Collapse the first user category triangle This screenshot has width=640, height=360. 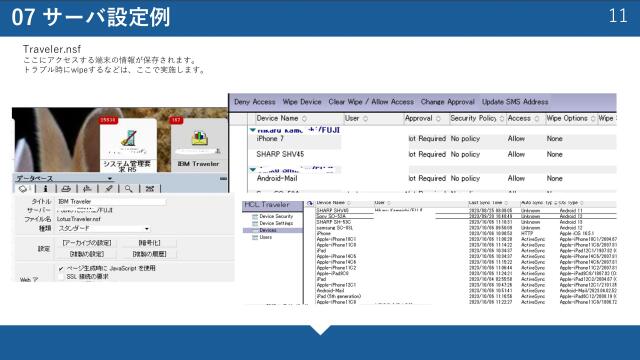coord(253,130)
